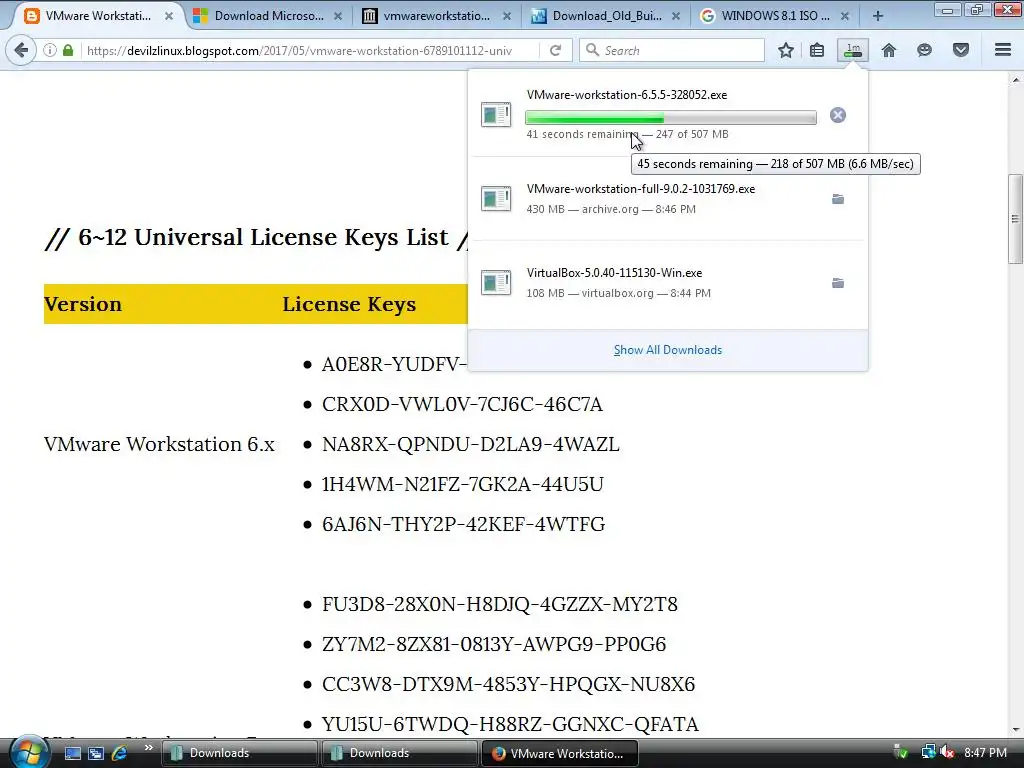This screenshot has height=768, width=1024.
Task: Click the Search input field
Action: click(671, 50)
